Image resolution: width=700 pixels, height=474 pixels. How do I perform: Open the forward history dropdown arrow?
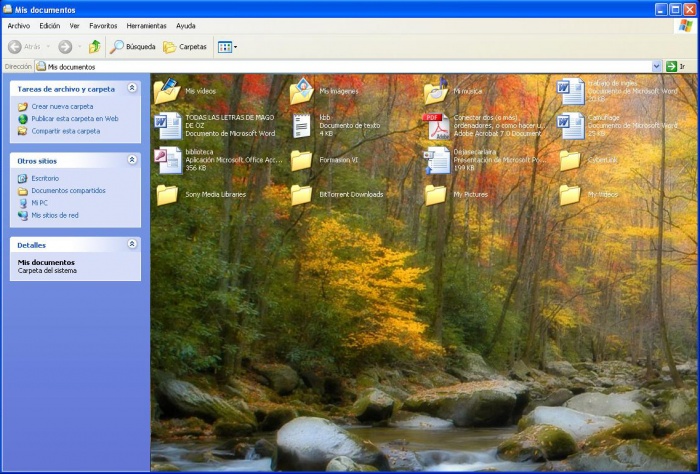pos(79,46)
